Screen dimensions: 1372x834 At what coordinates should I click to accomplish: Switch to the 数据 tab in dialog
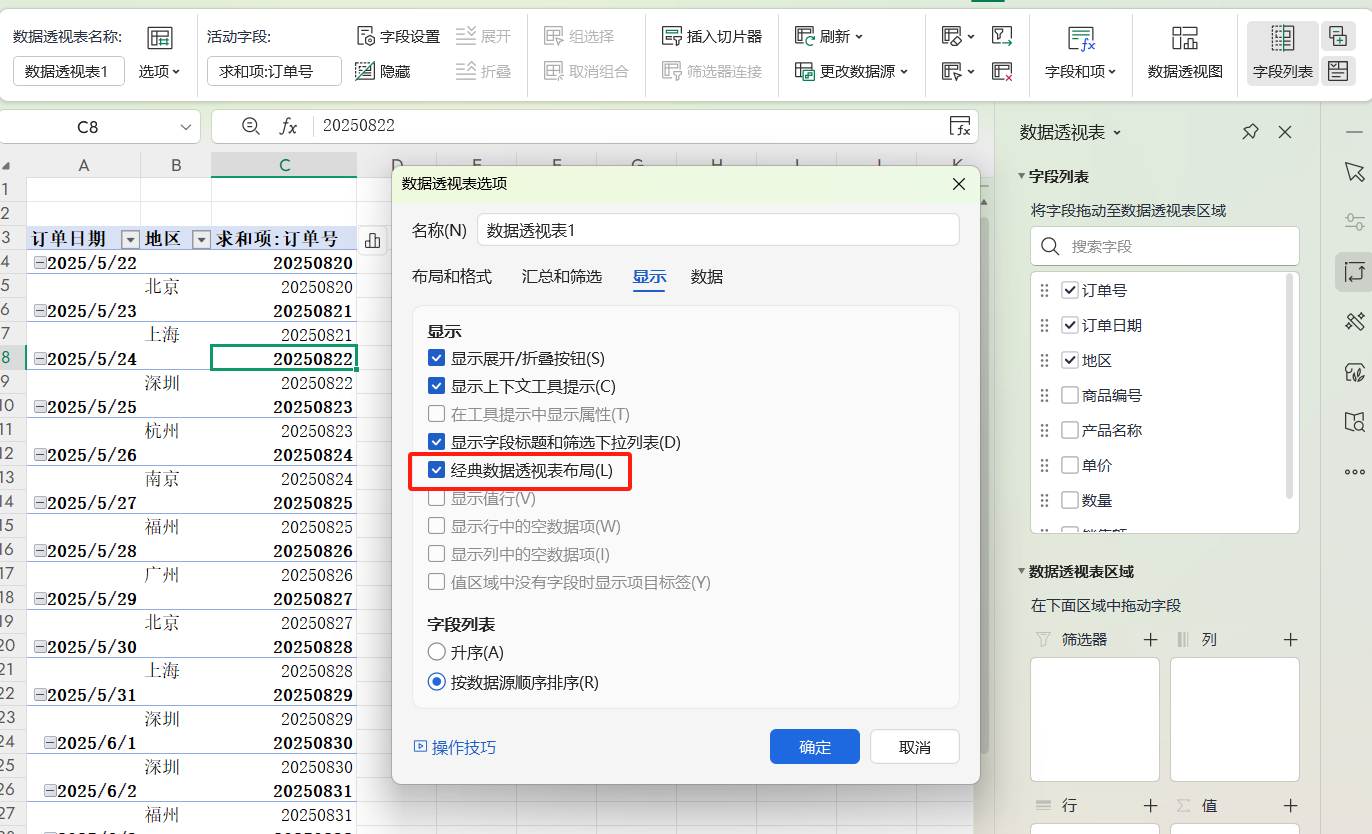pyautogui.click(x=706, y=277)
